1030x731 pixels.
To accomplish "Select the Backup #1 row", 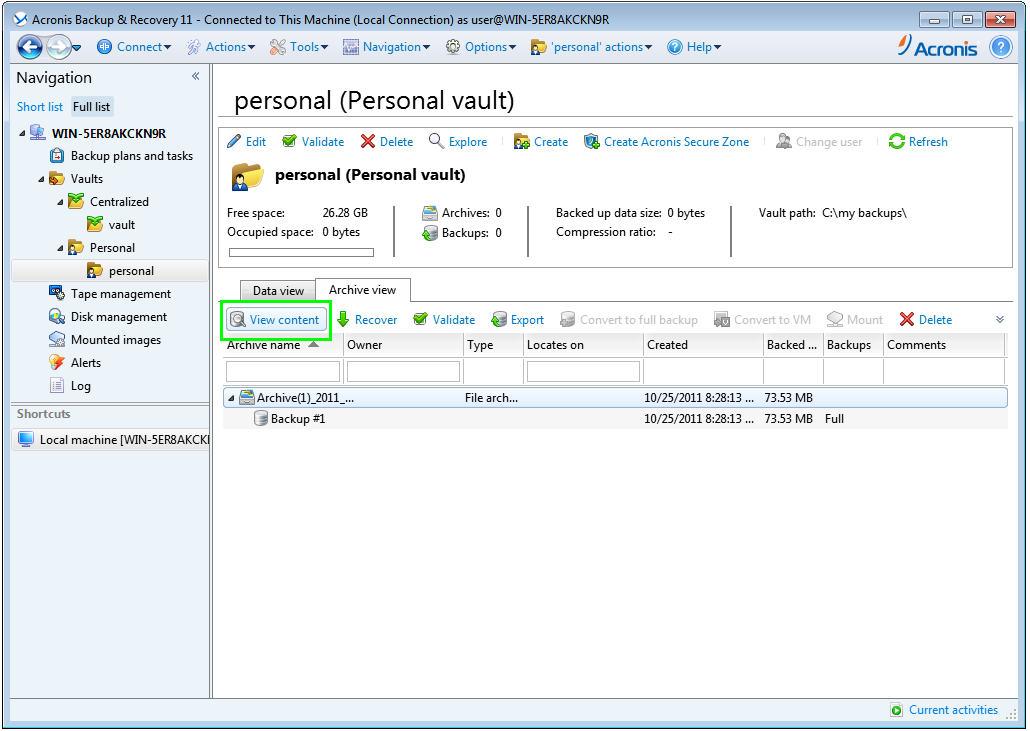I will 615,418.
